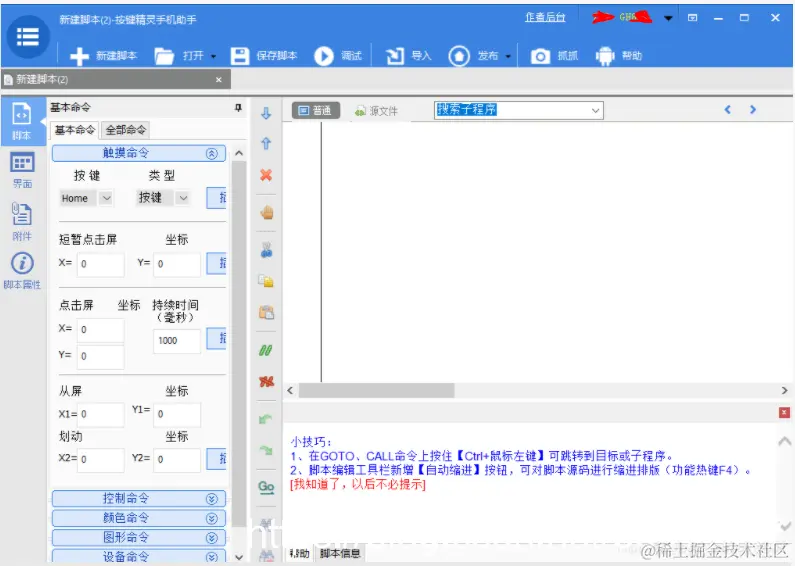Click the 导入 import icon
This screenshot has width=795, height=566.
[395, 56]
